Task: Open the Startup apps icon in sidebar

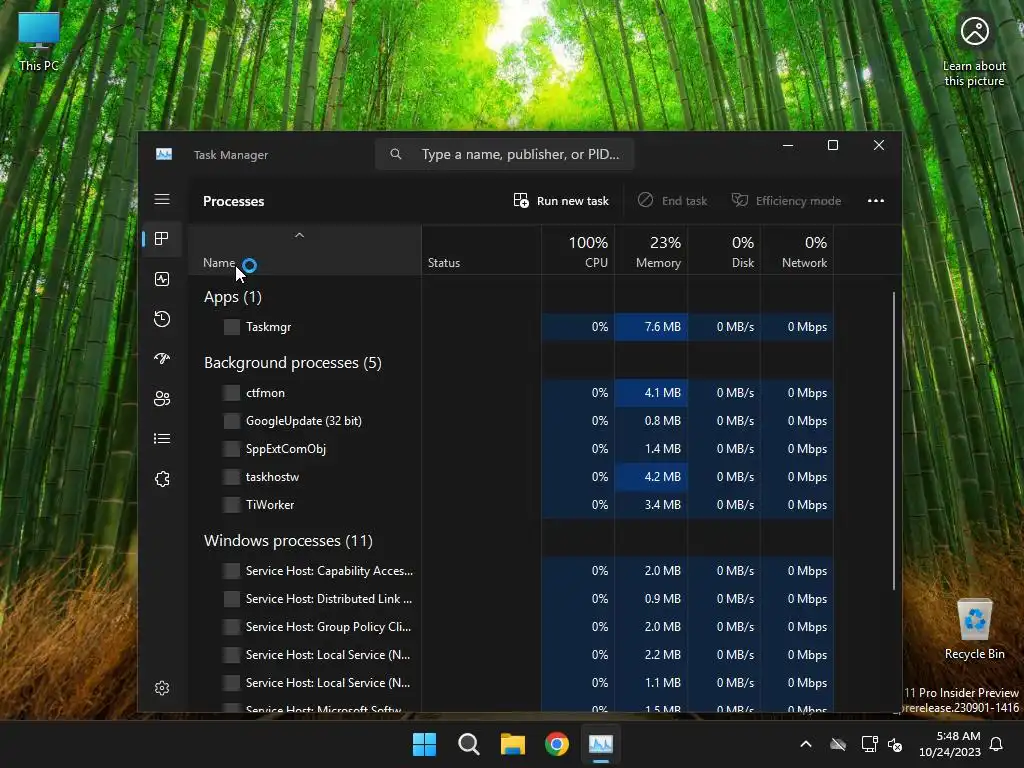Action: (162, 359)
